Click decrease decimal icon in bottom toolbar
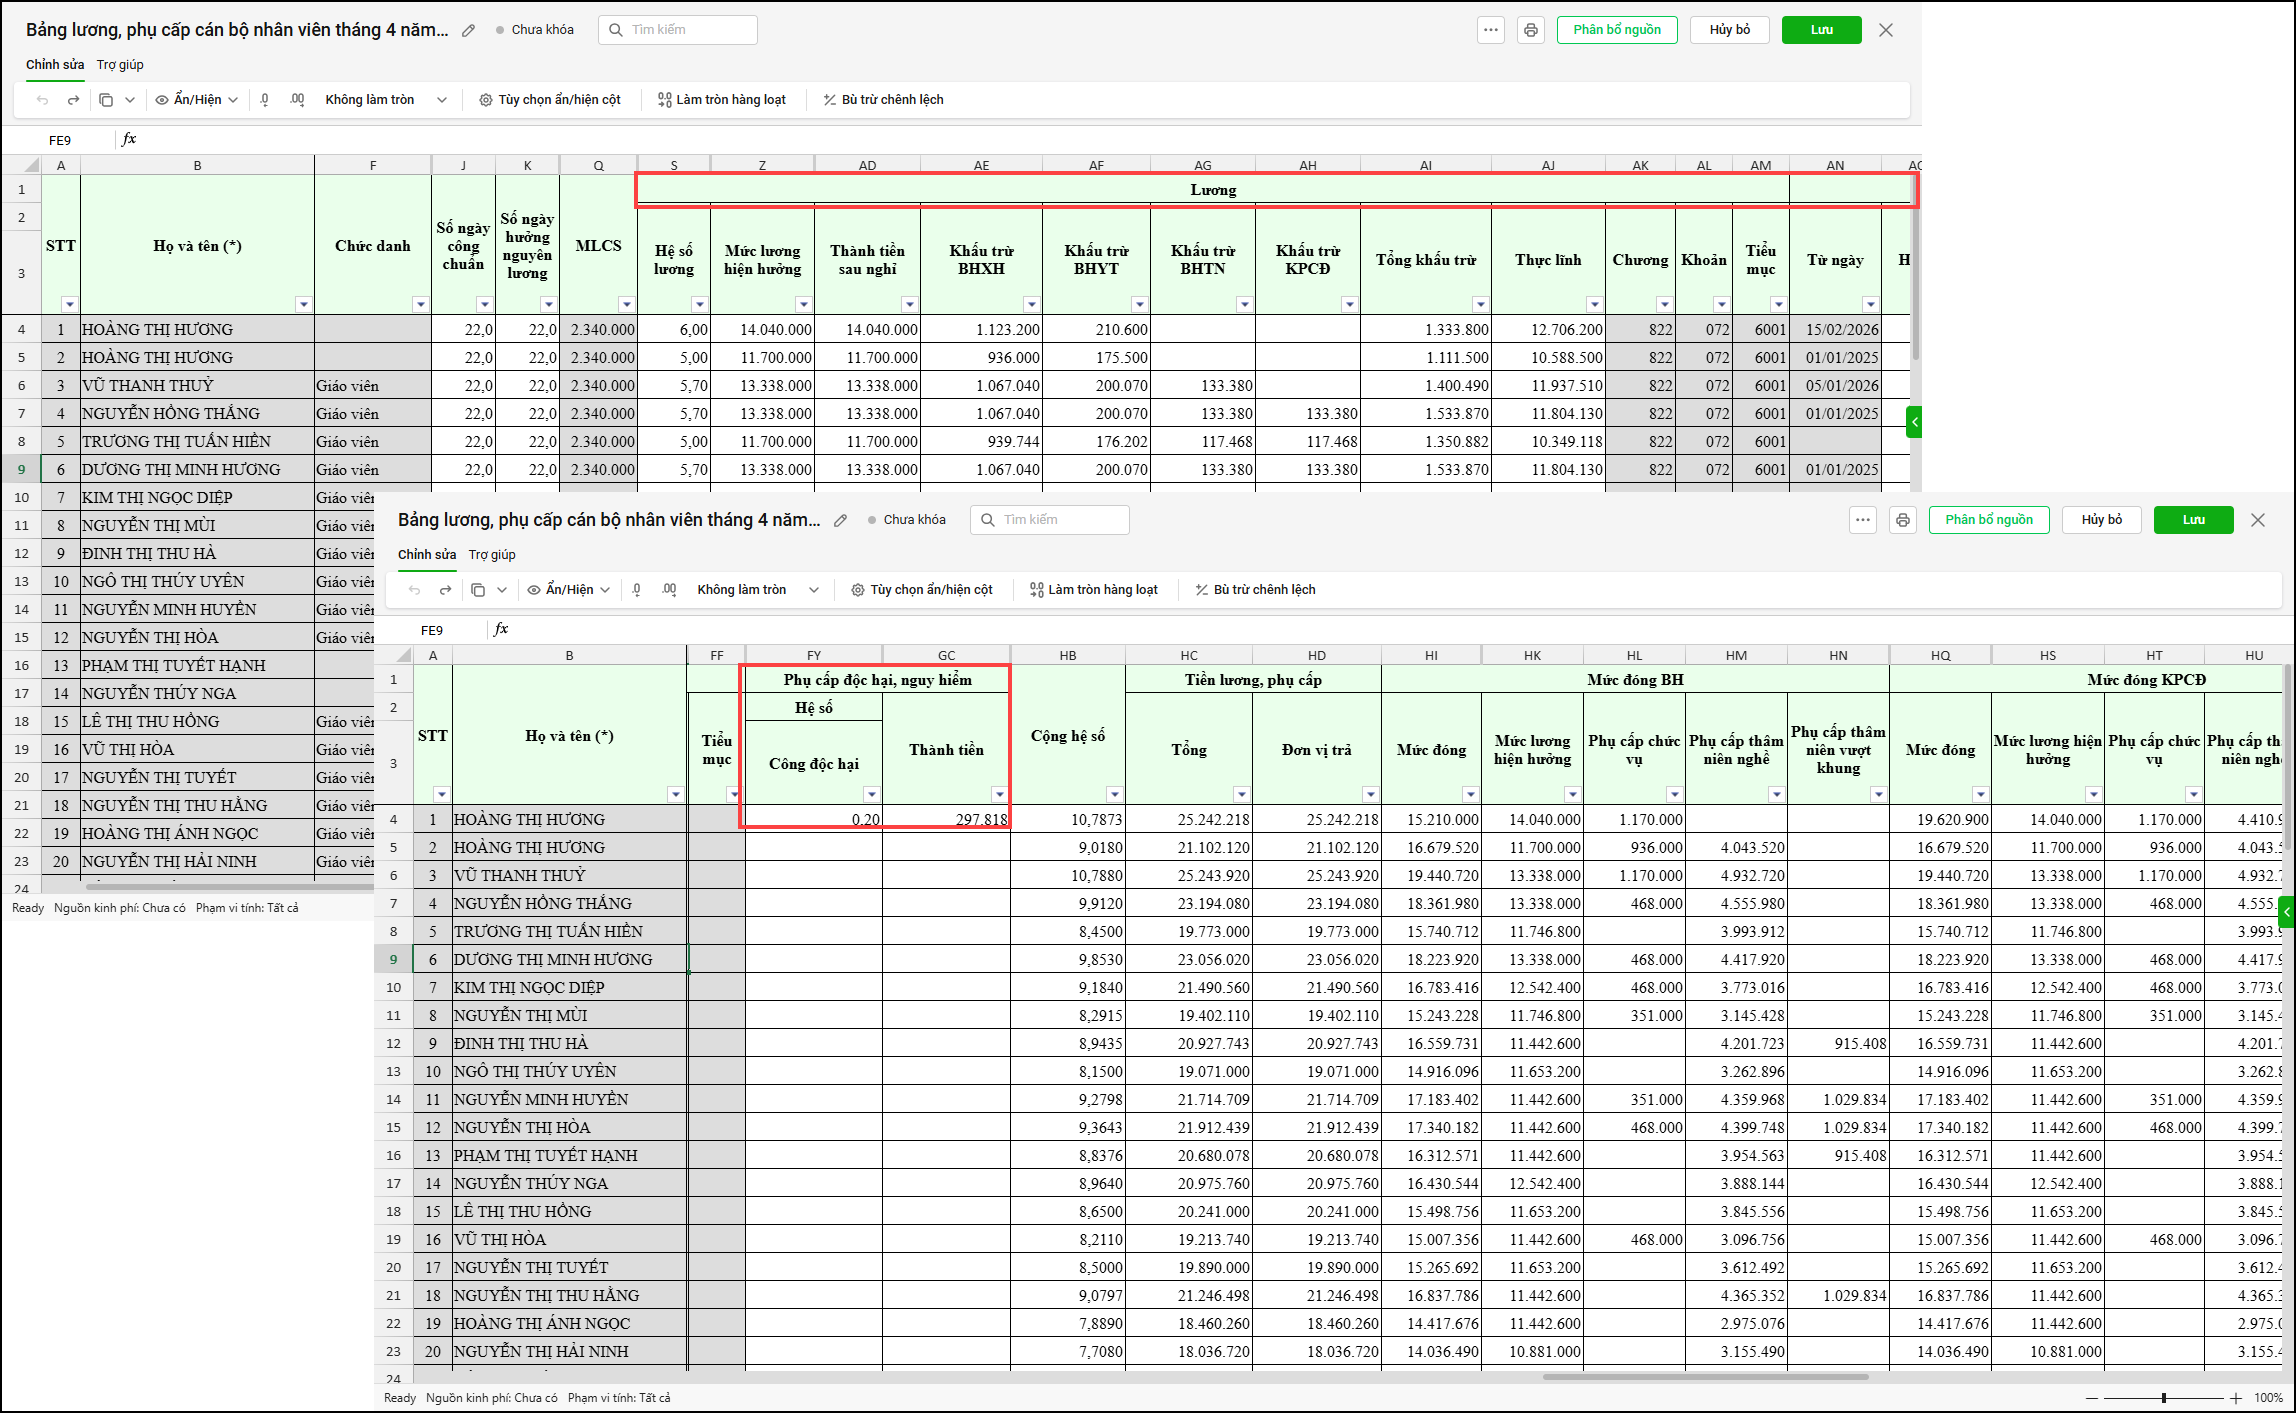Screen dimensions: 2296x1413 637,590
